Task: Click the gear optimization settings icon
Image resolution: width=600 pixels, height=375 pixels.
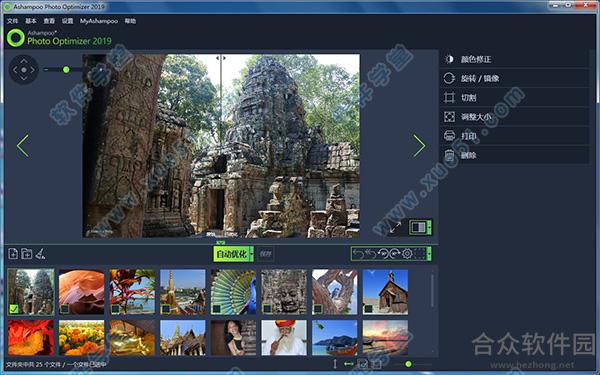Action: tap(407, 254)
